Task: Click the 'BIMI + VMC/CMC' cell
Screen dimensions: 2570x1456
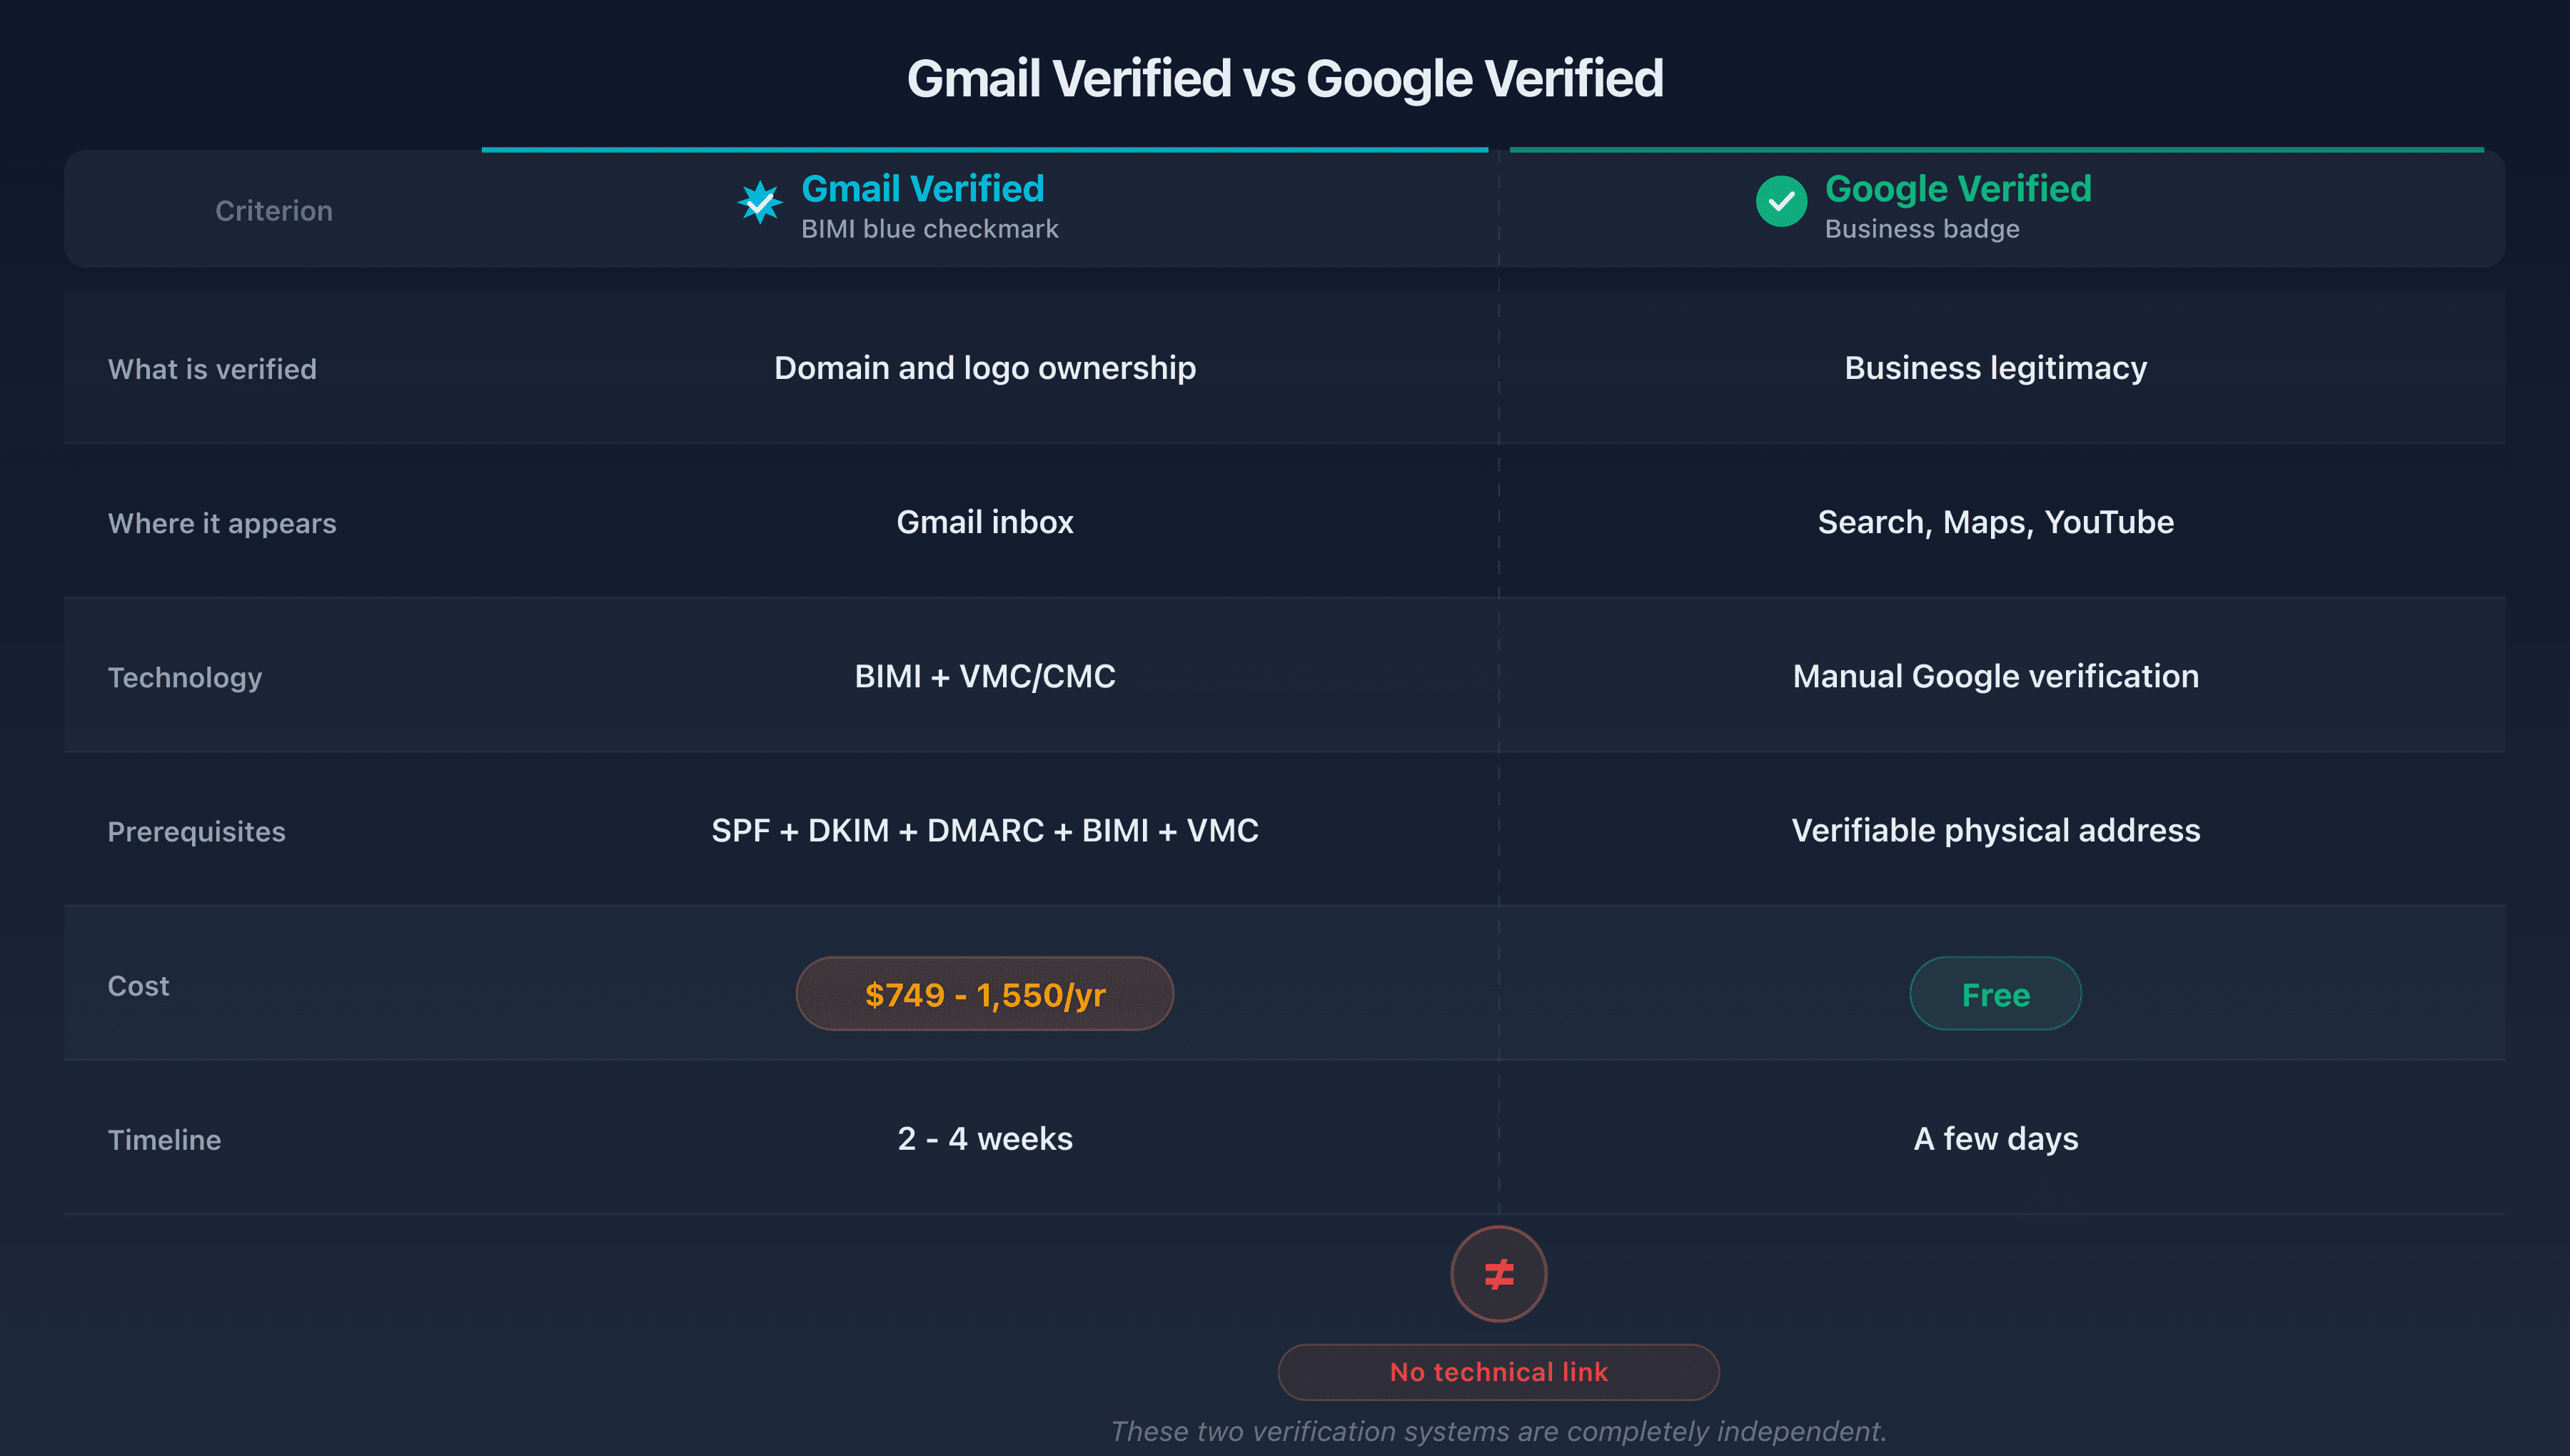Action: [x=984, y=676]
